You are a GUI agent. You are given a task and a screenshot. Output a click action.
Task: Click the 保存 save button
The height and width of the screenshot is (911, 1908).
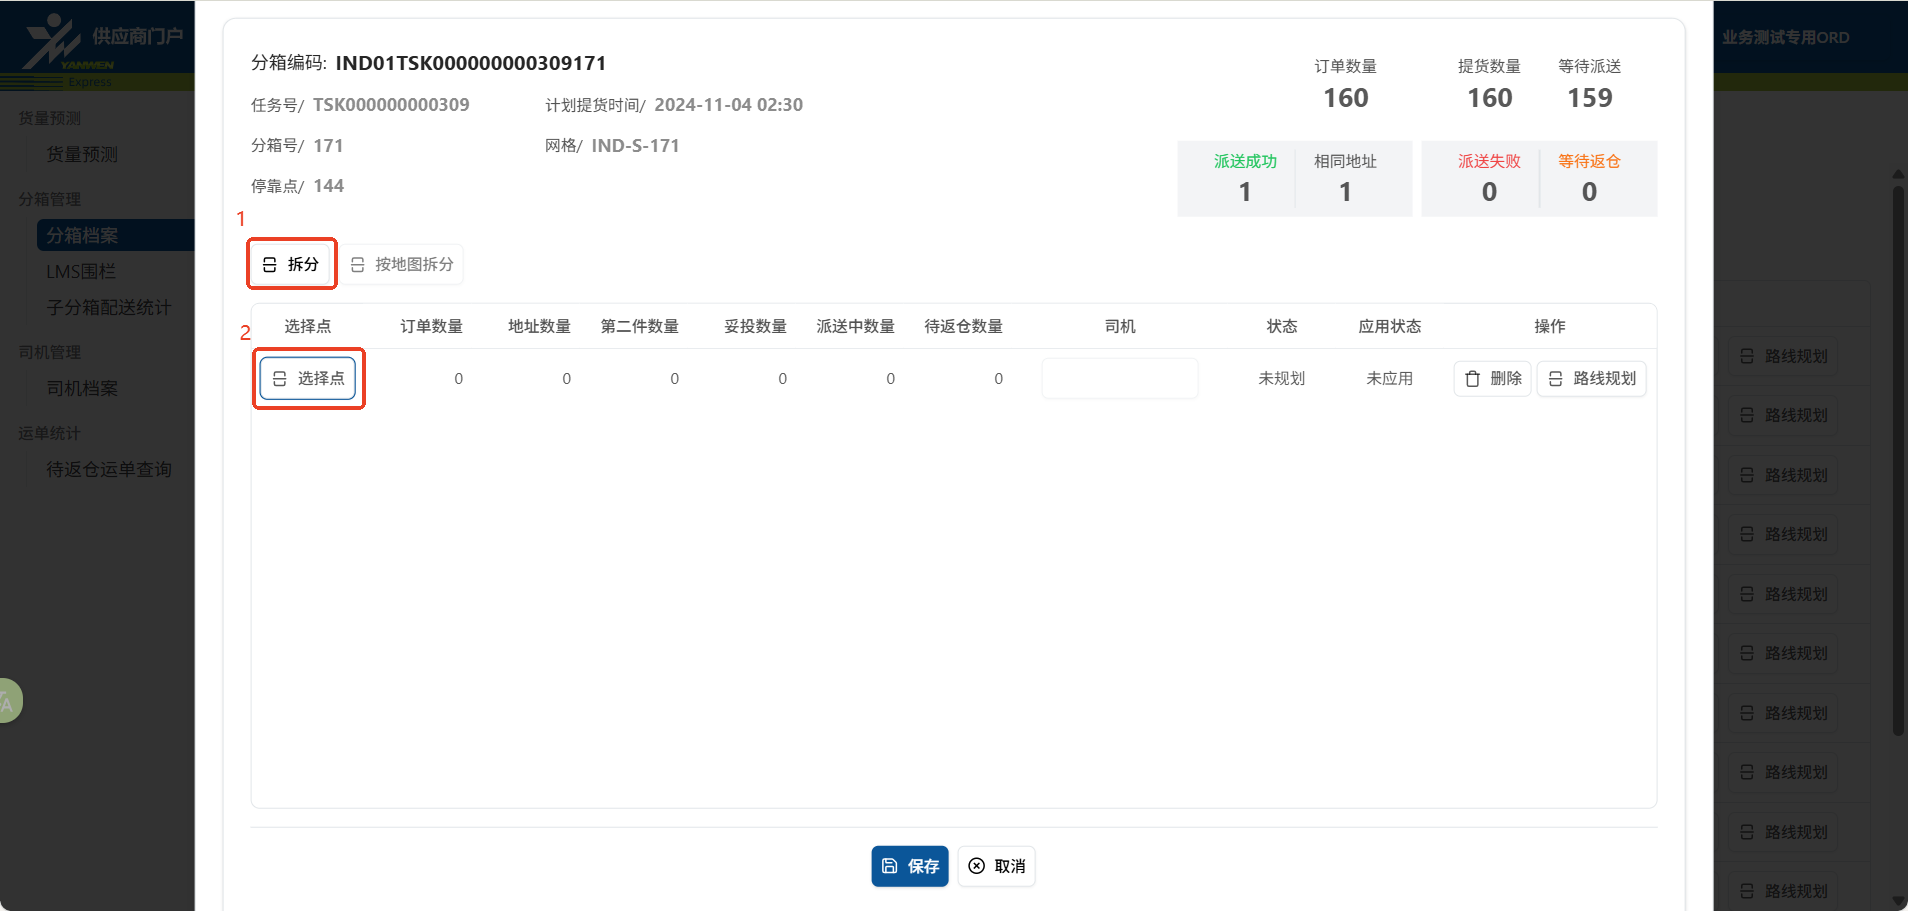tap(909, 866)
